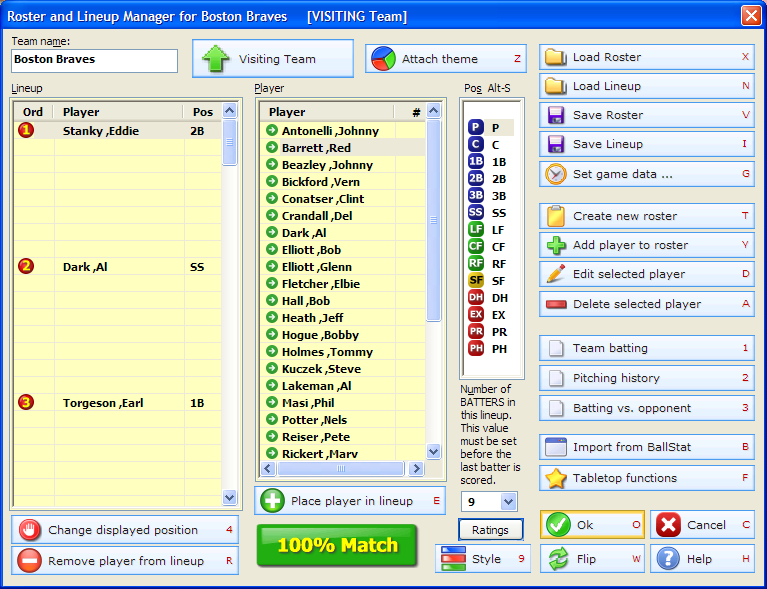The width and height of the screenshot is (767, 589).
Task: Click Load Roster
Action: point(647,57)
